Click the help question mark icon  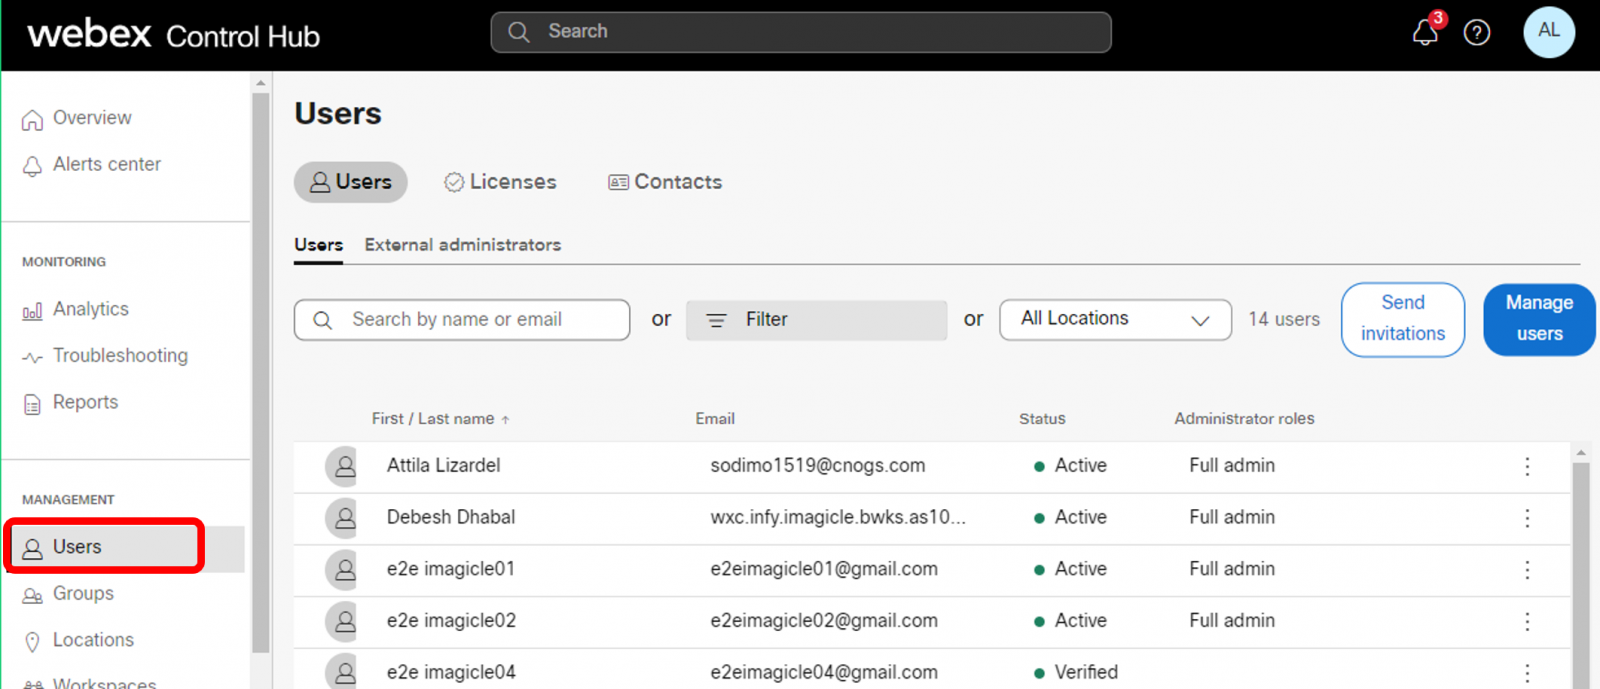point(1477,33)
